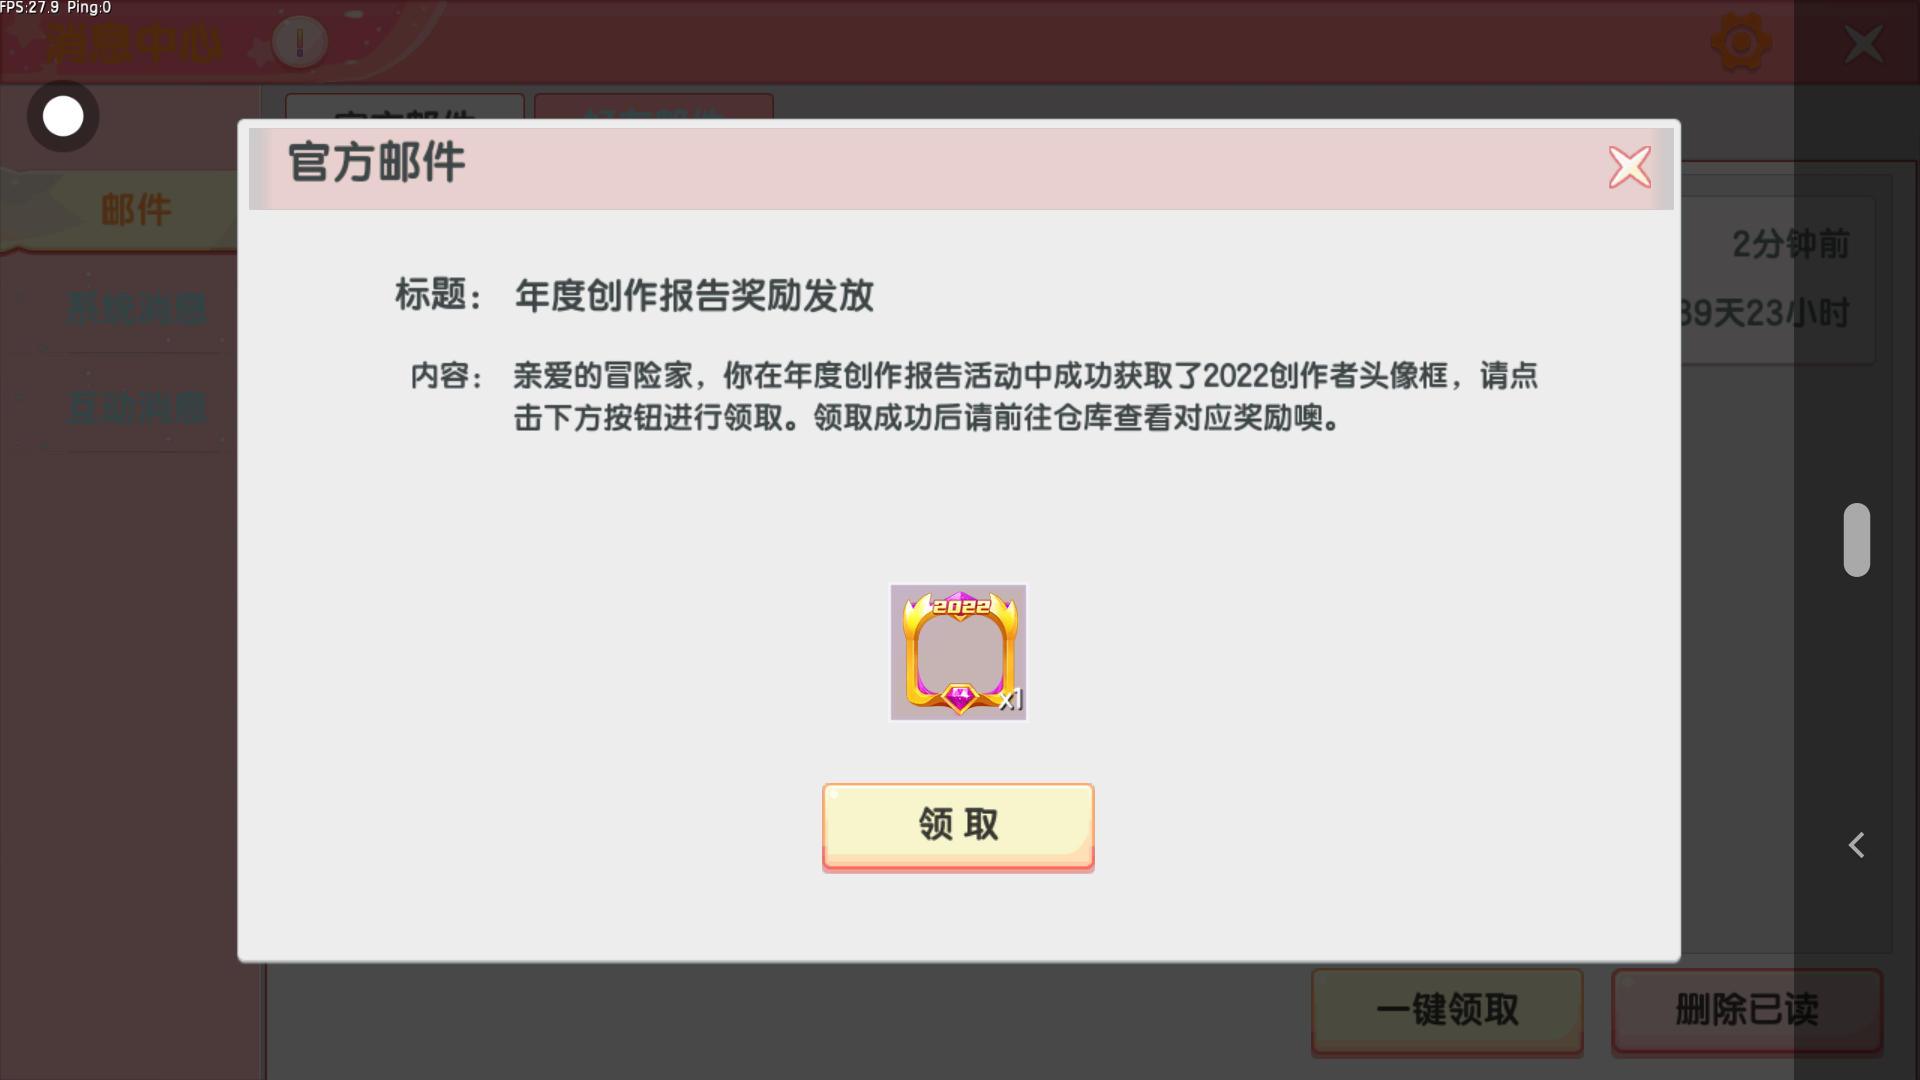Click the FPS and Ping debug readout
The width and height of the screenshot is (1920, 1080).
[x=56, y=8]
